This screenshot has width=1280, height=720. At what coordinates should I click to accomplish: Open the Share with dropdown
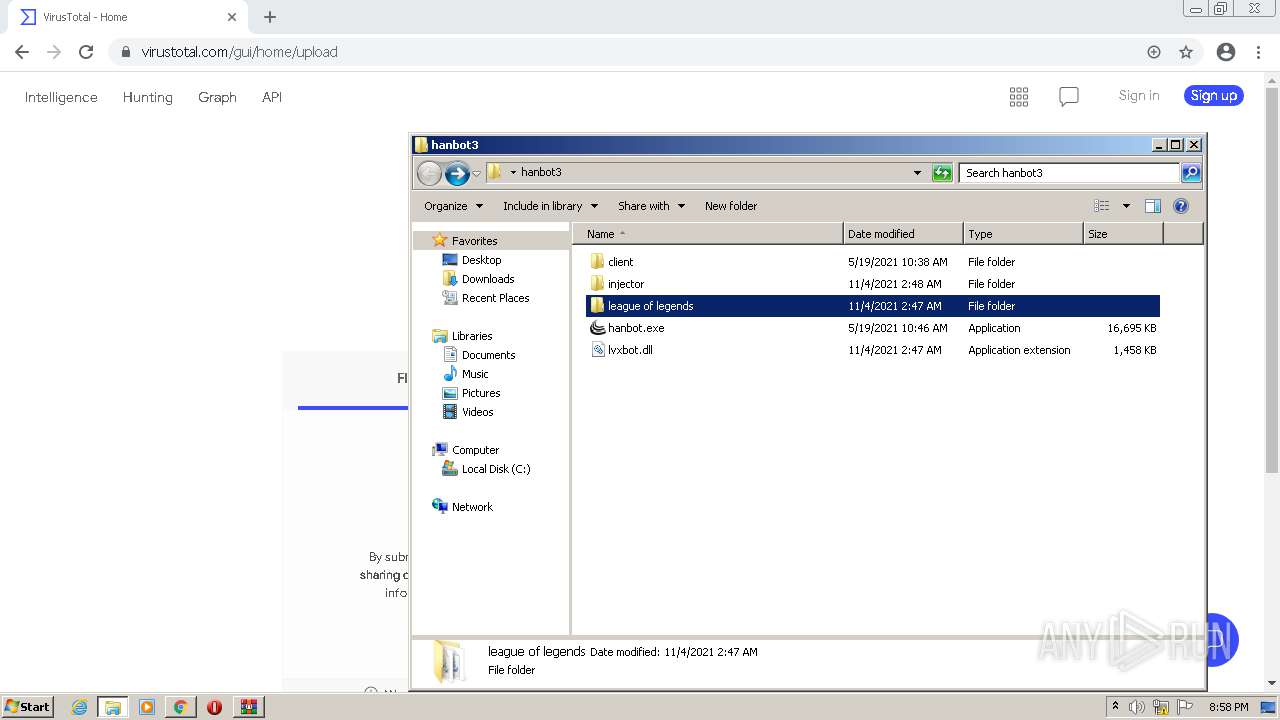651,206
